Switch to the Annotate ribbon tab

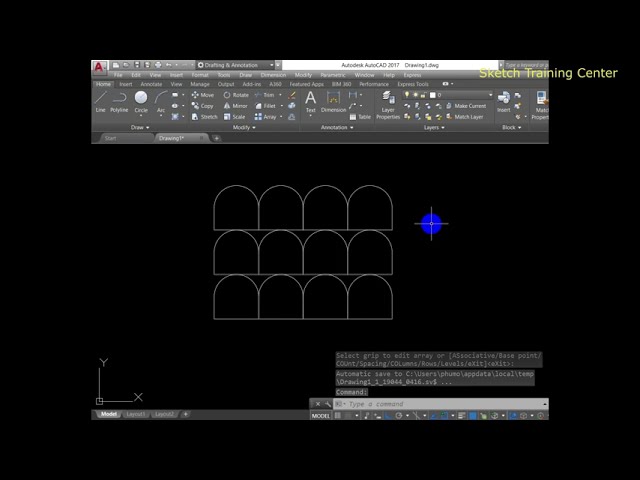pyautogui.click(x=151, y=84)
